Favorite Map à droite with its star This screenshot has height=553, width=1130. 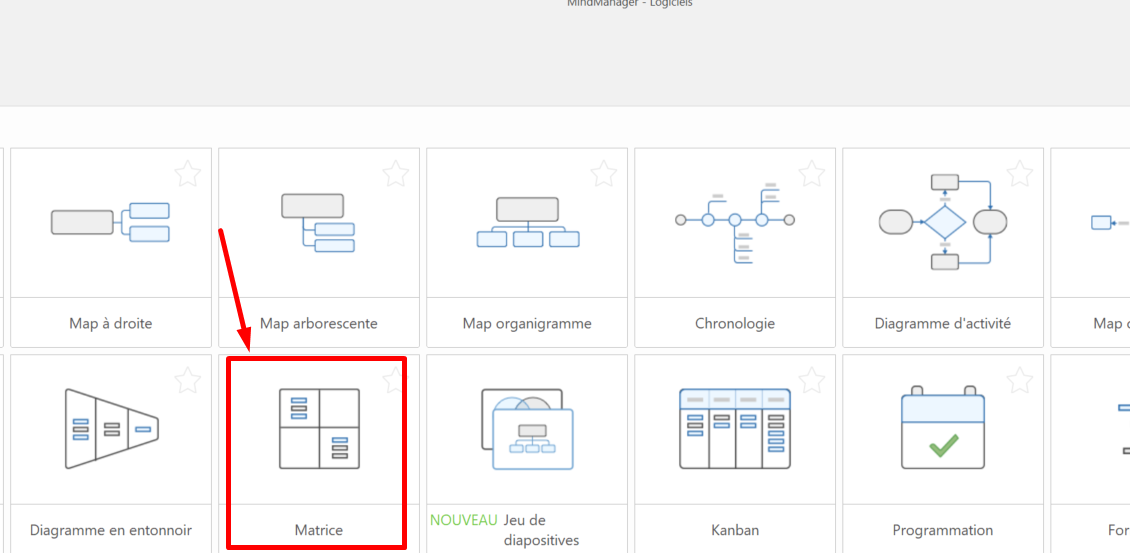188,174
